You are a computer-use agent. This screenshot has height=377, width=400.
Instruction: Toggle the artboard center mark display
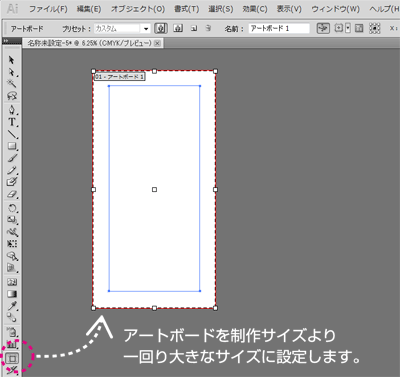(338, 29)
